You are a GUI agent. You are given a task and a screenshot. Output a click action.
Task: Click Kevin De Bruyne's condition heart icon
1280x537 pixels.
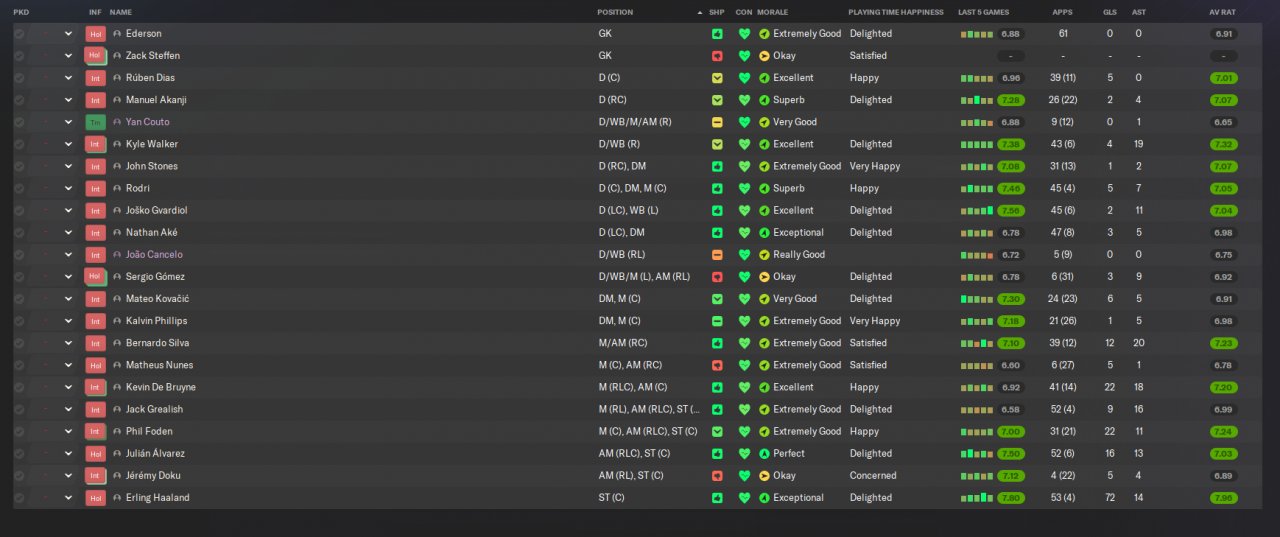tap(744, 387)
